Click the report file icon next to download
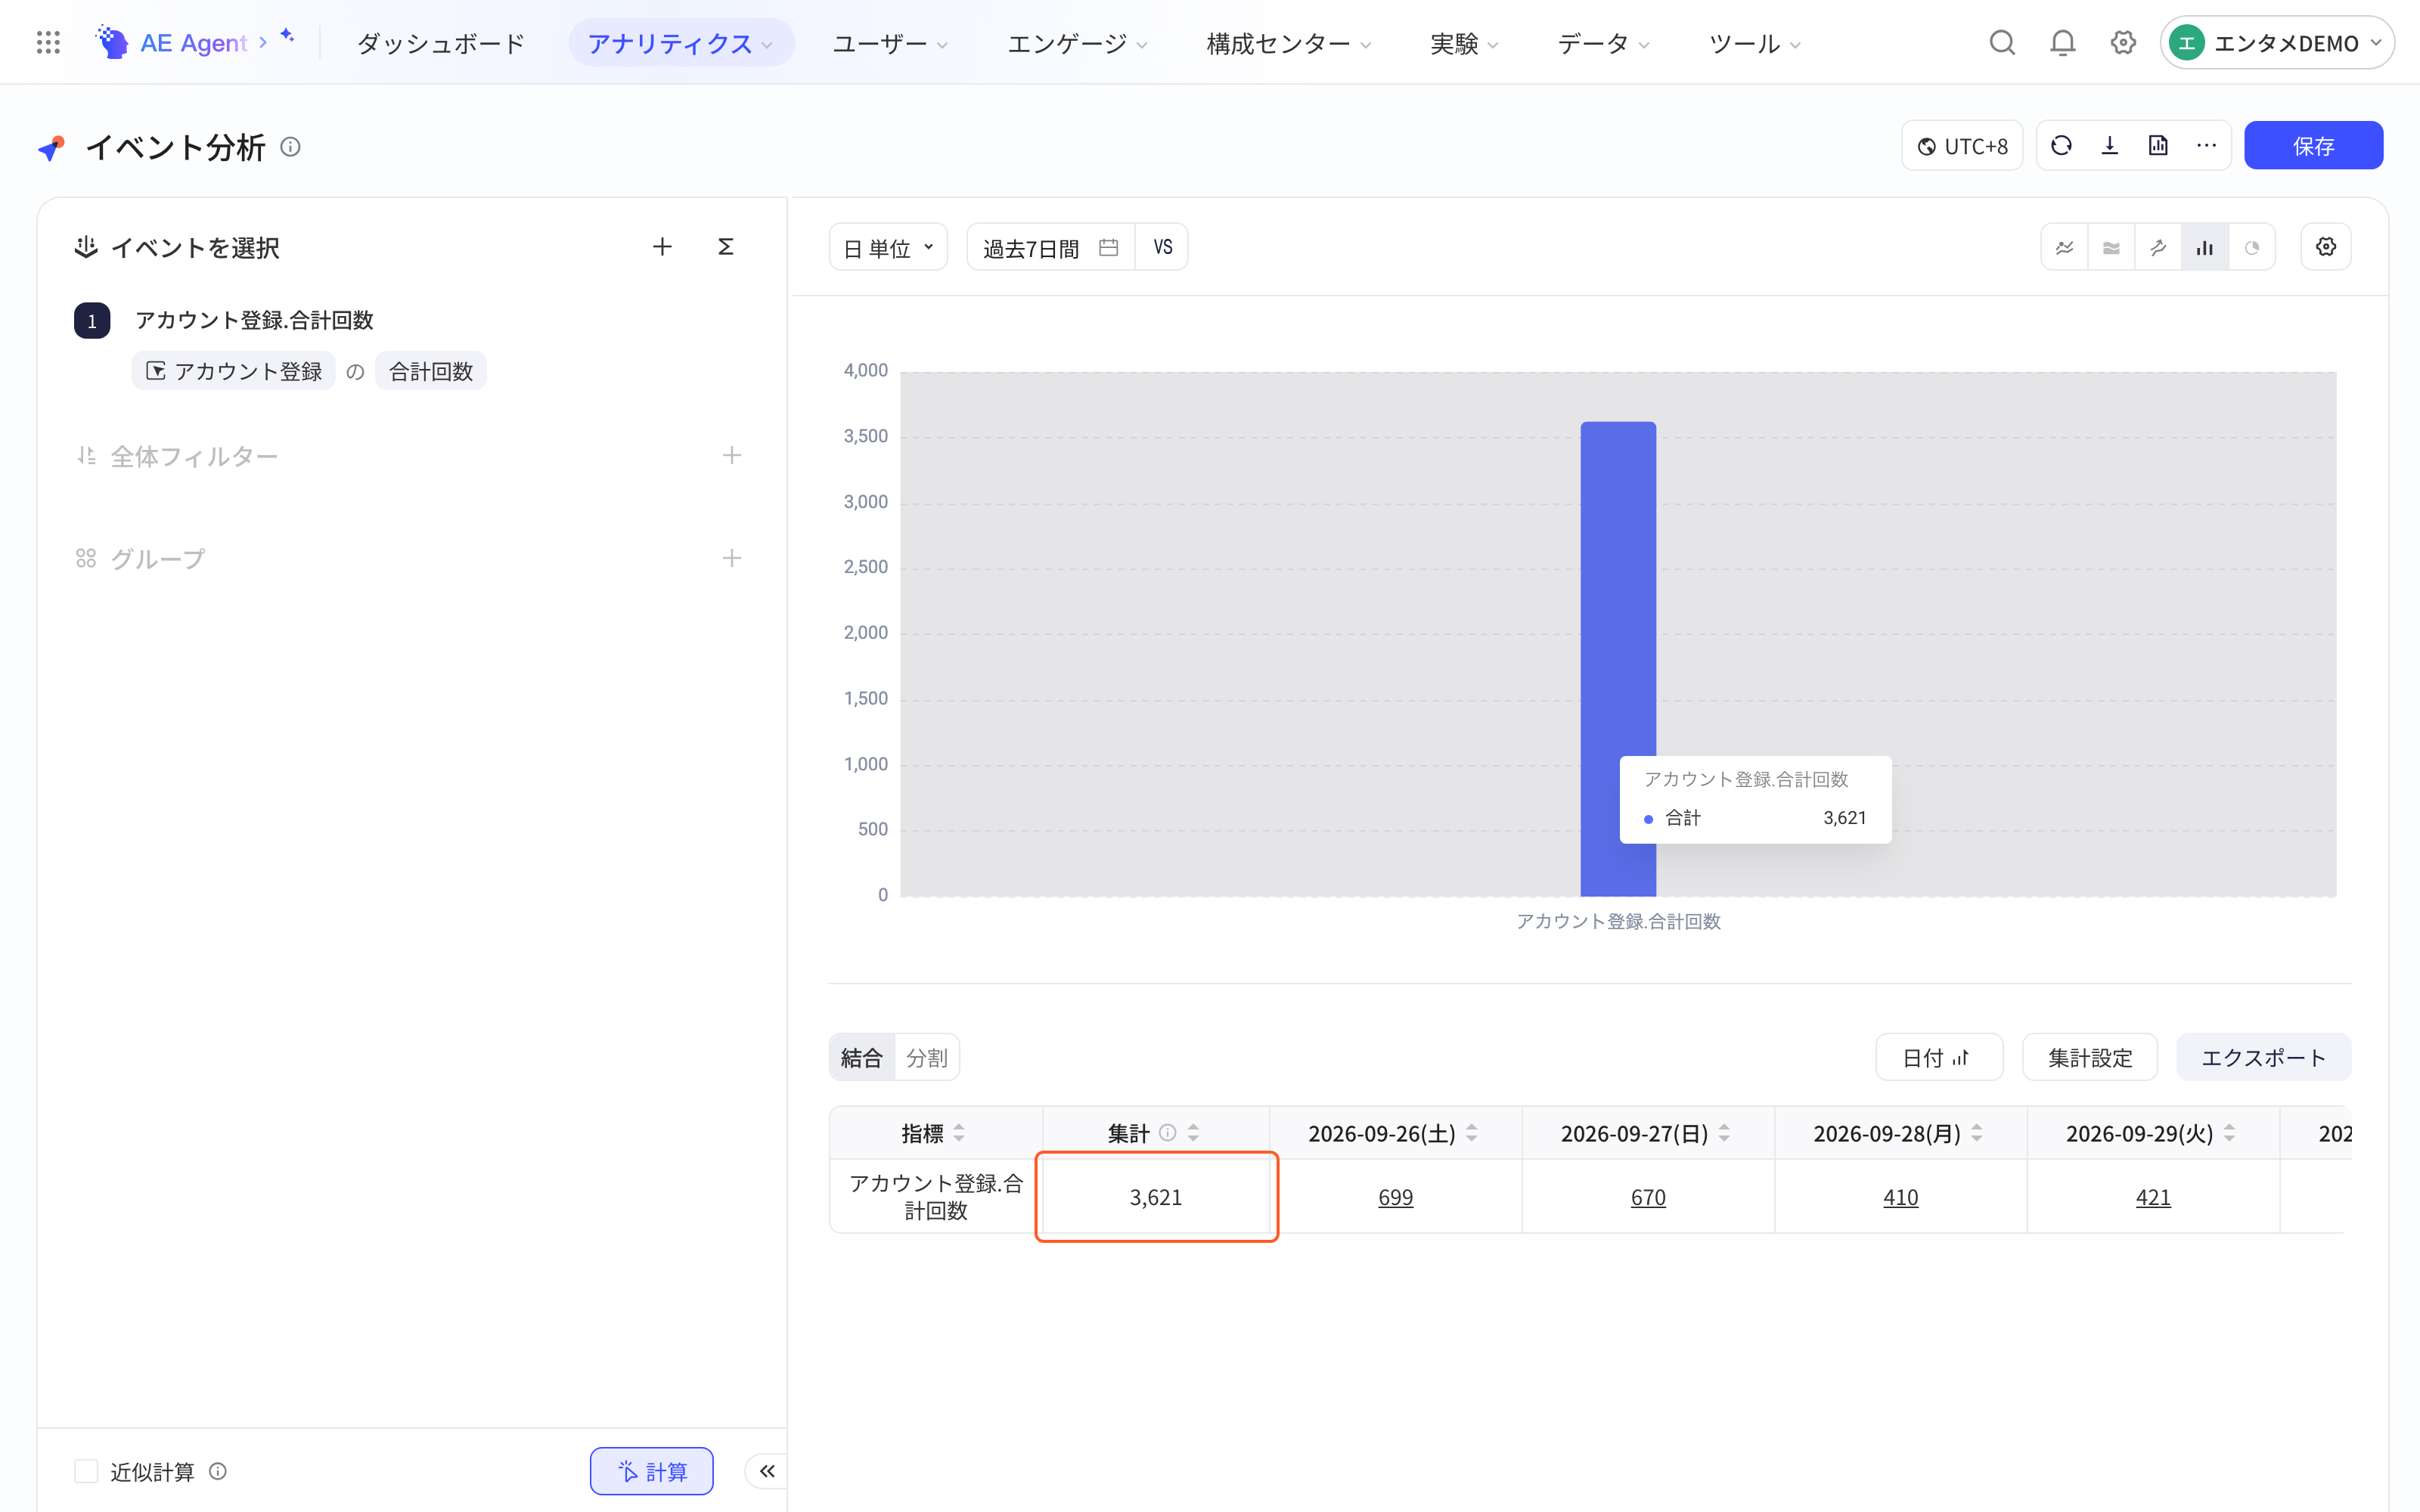Viewport: 2420px width, 1512px height. [2158, 146]
